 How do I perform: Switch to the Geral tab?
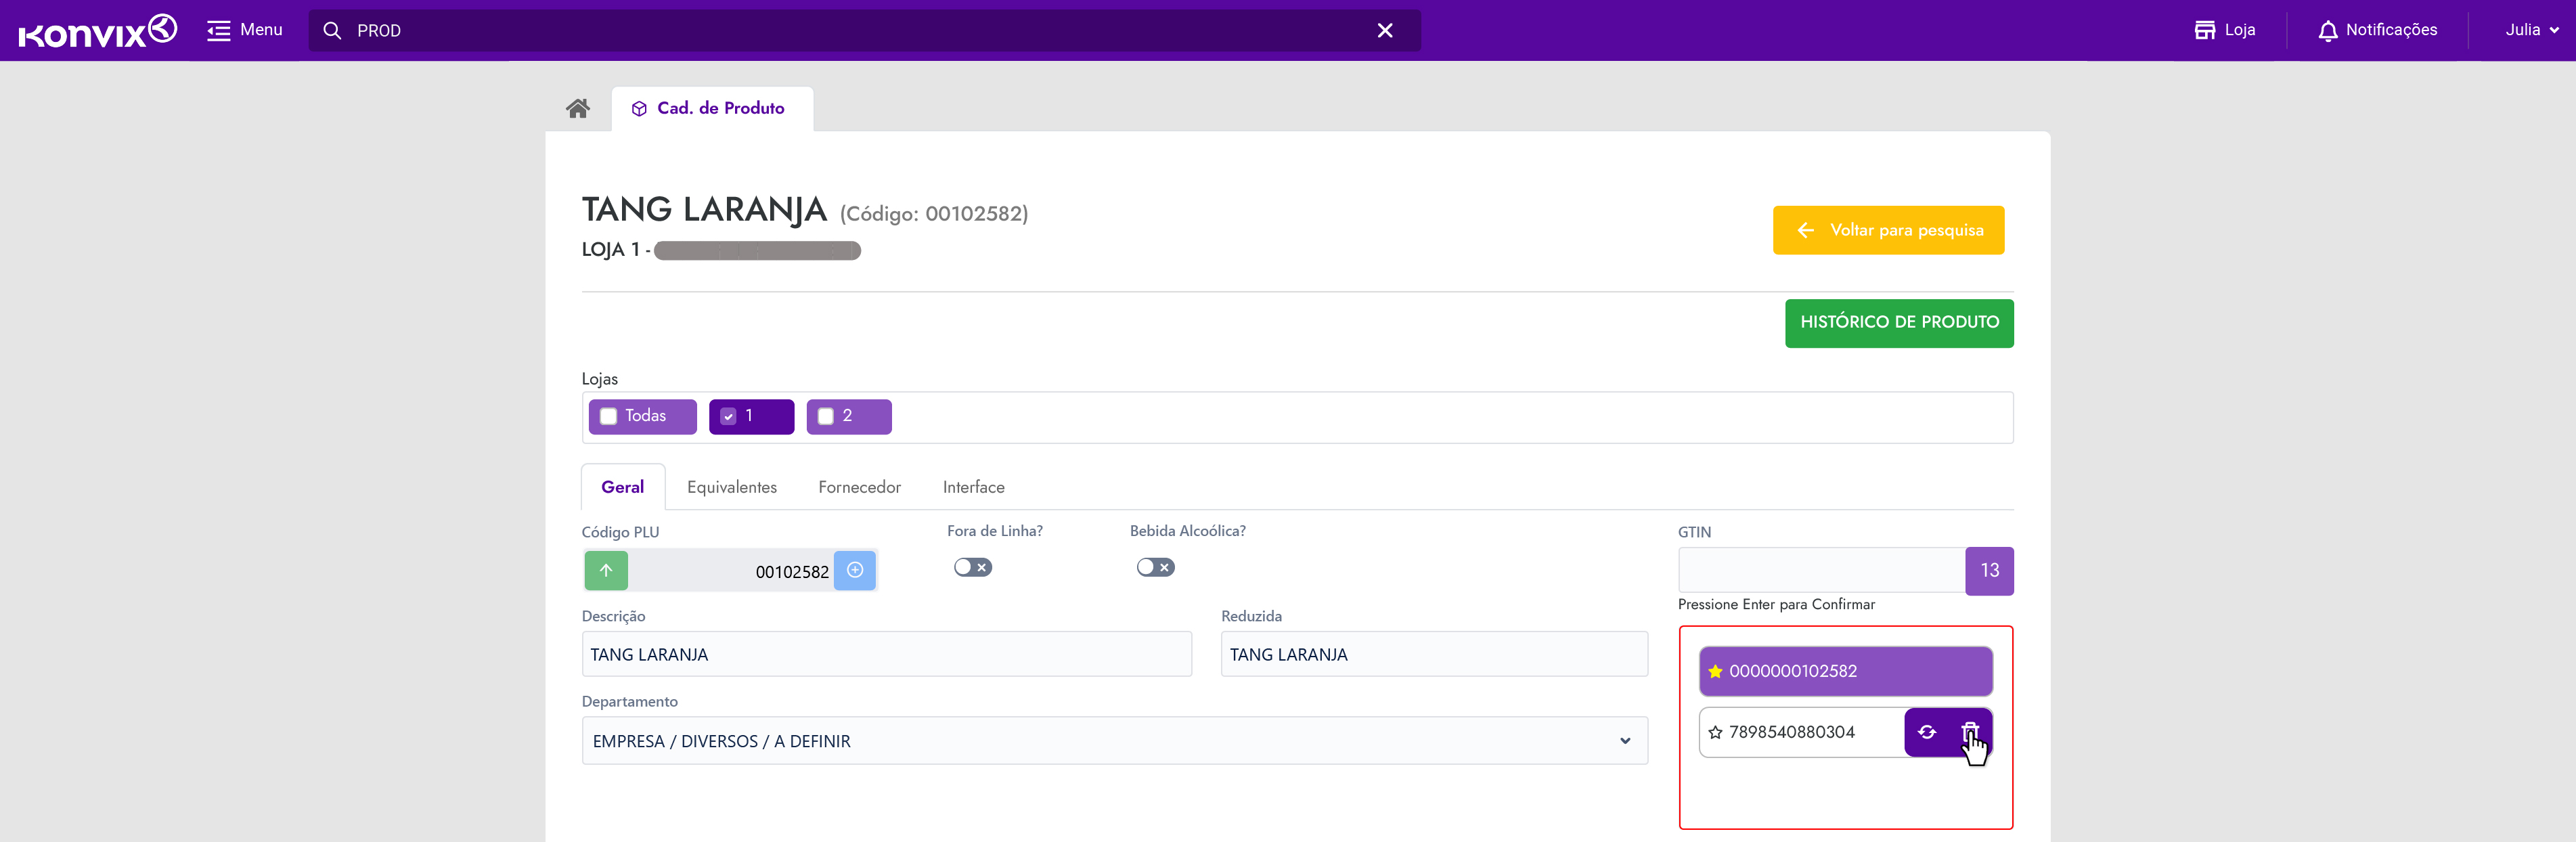[x=622, y=487]
